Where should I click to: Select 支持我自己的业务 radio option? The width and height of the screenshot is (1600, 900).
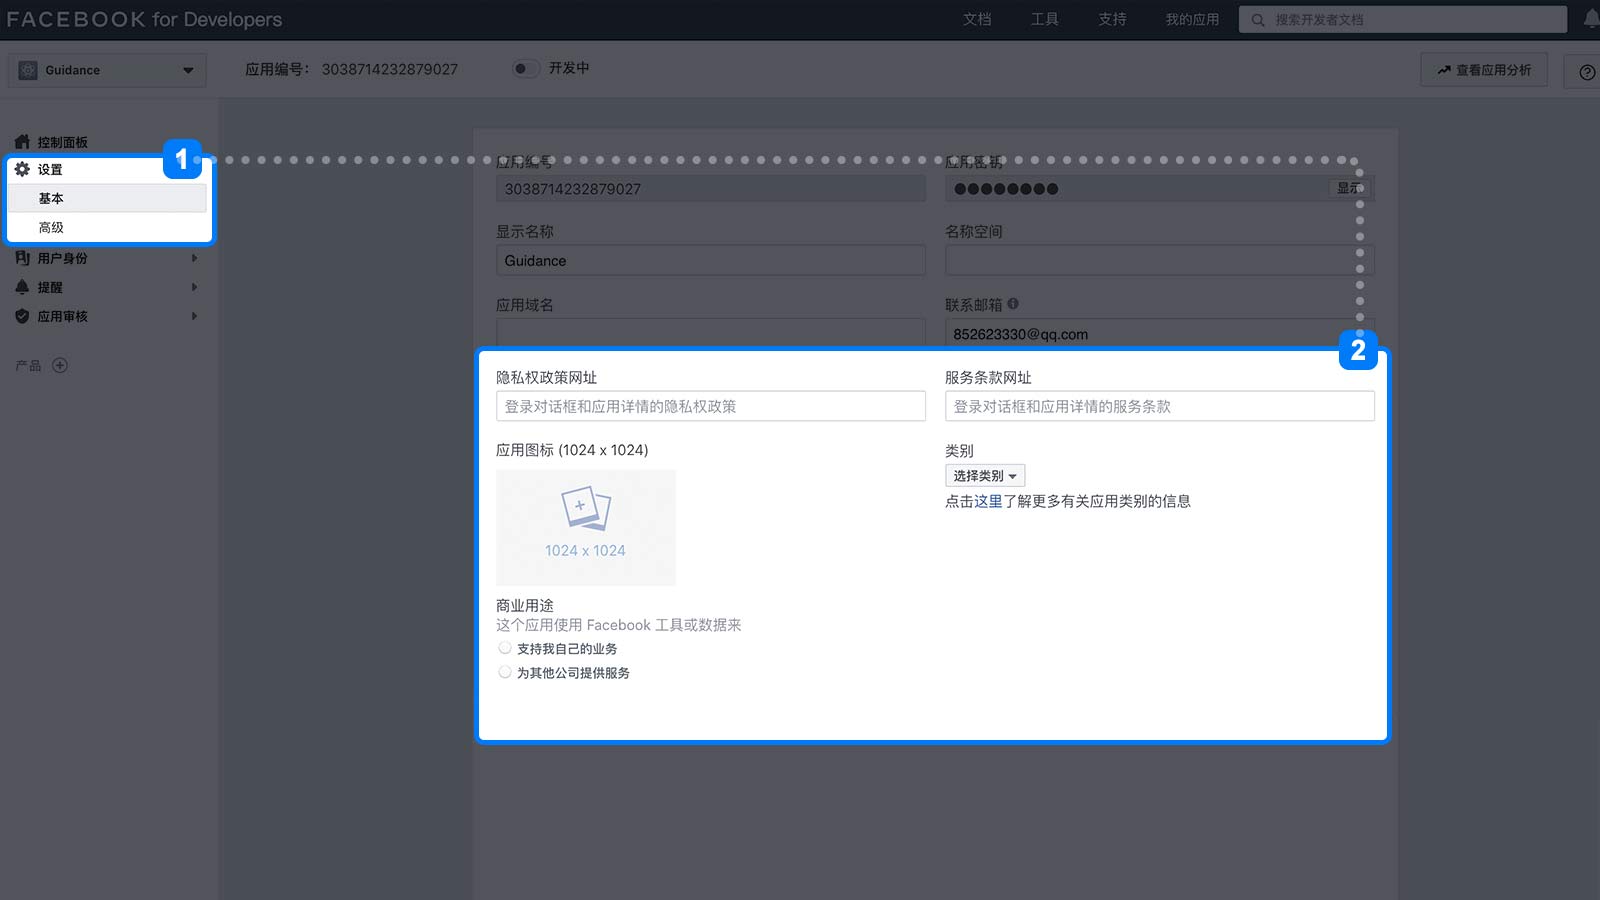pyautogui.click(x=505, y=648)
